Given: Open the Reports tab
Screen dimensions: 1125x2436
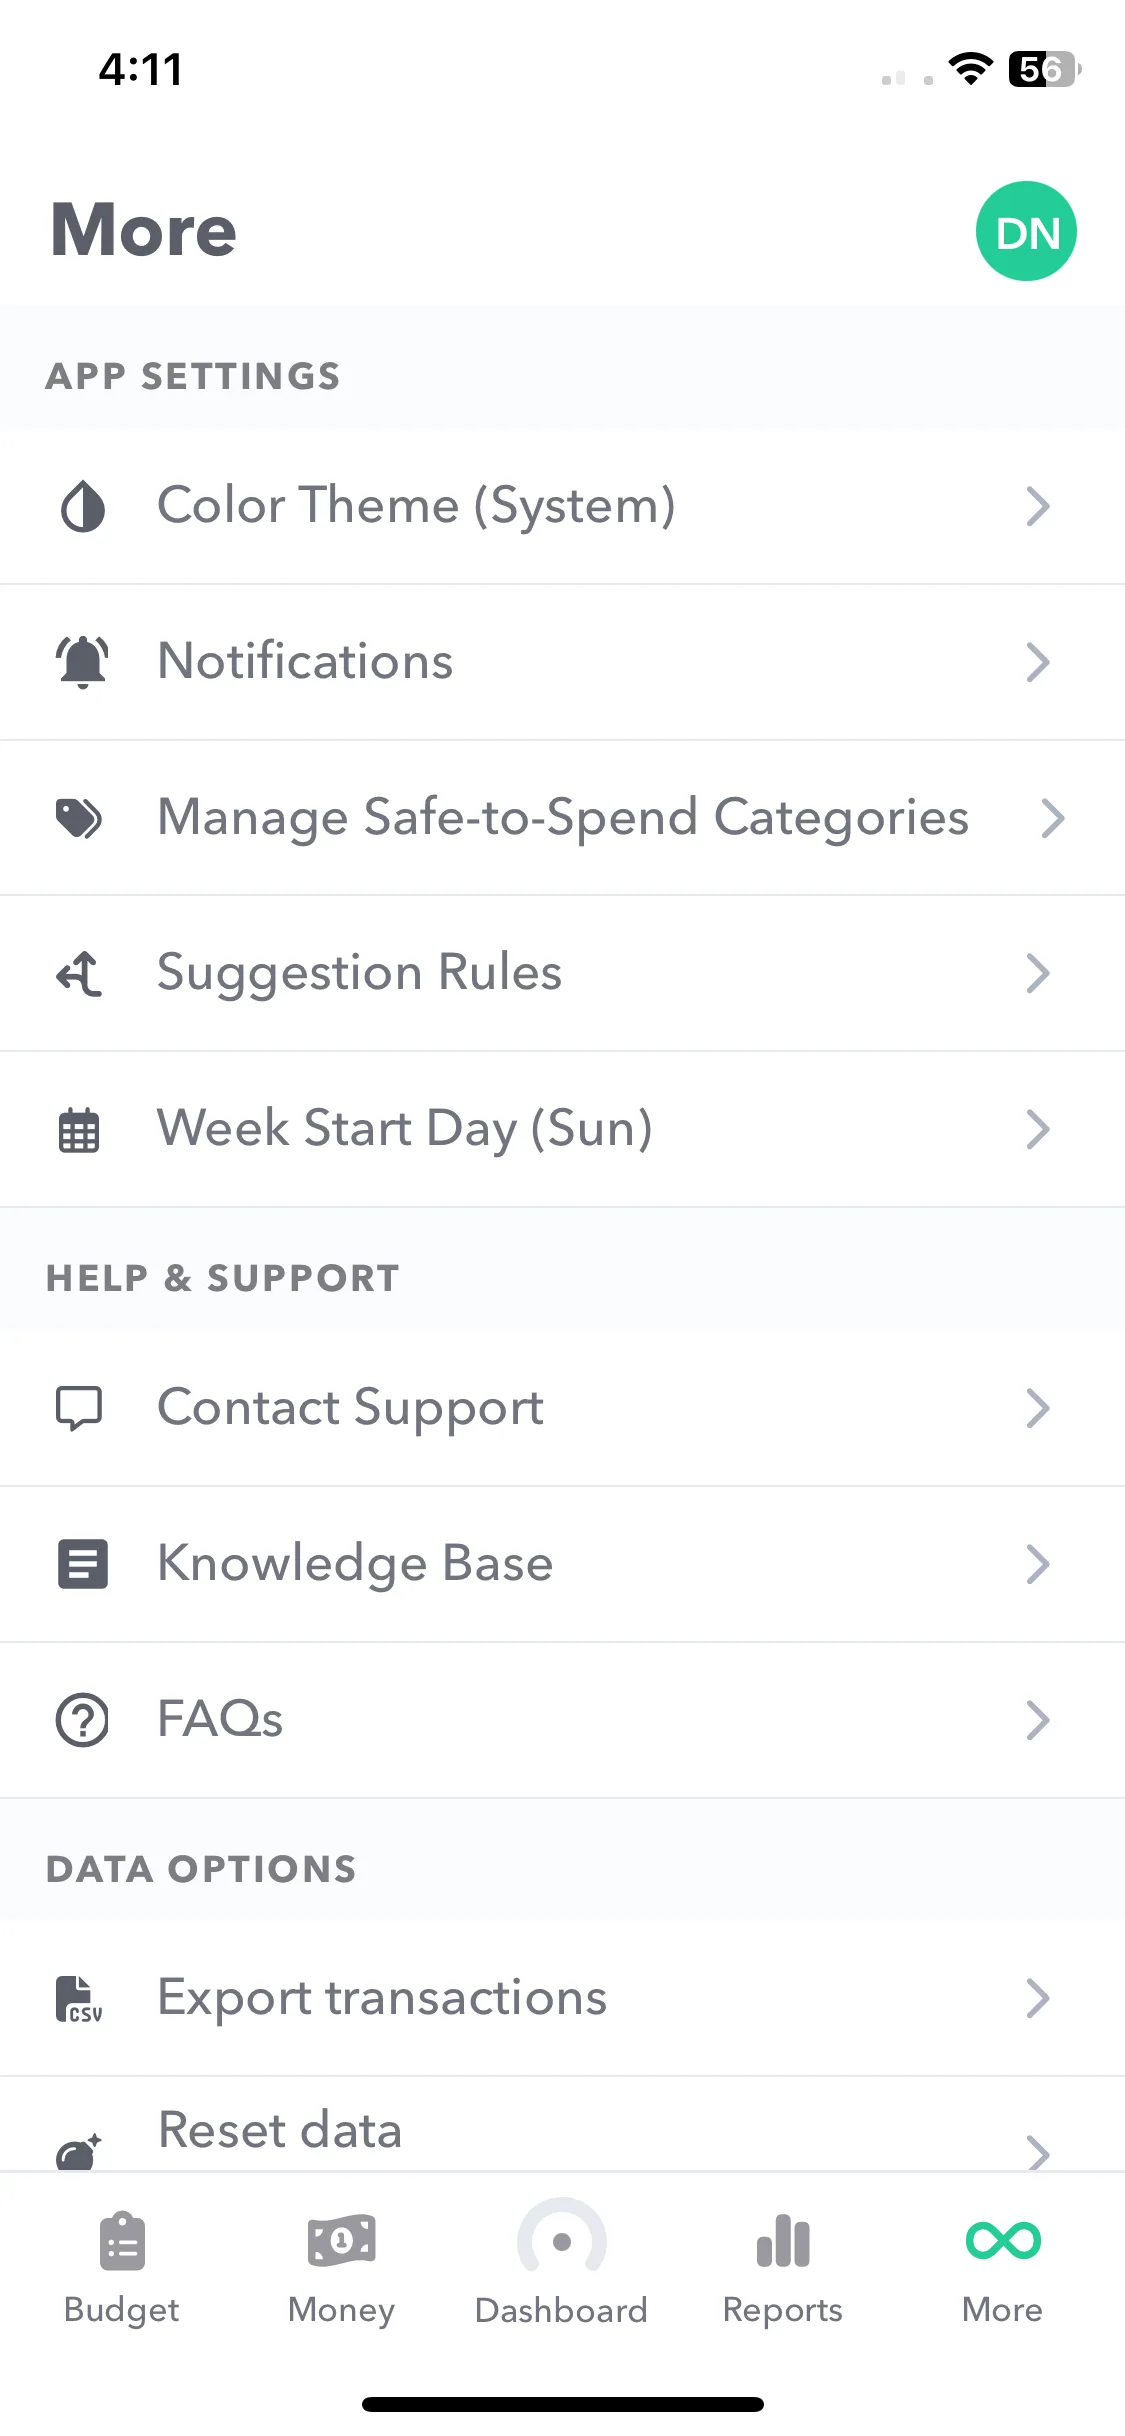Looking at the screenshot, I should 783,2268.
